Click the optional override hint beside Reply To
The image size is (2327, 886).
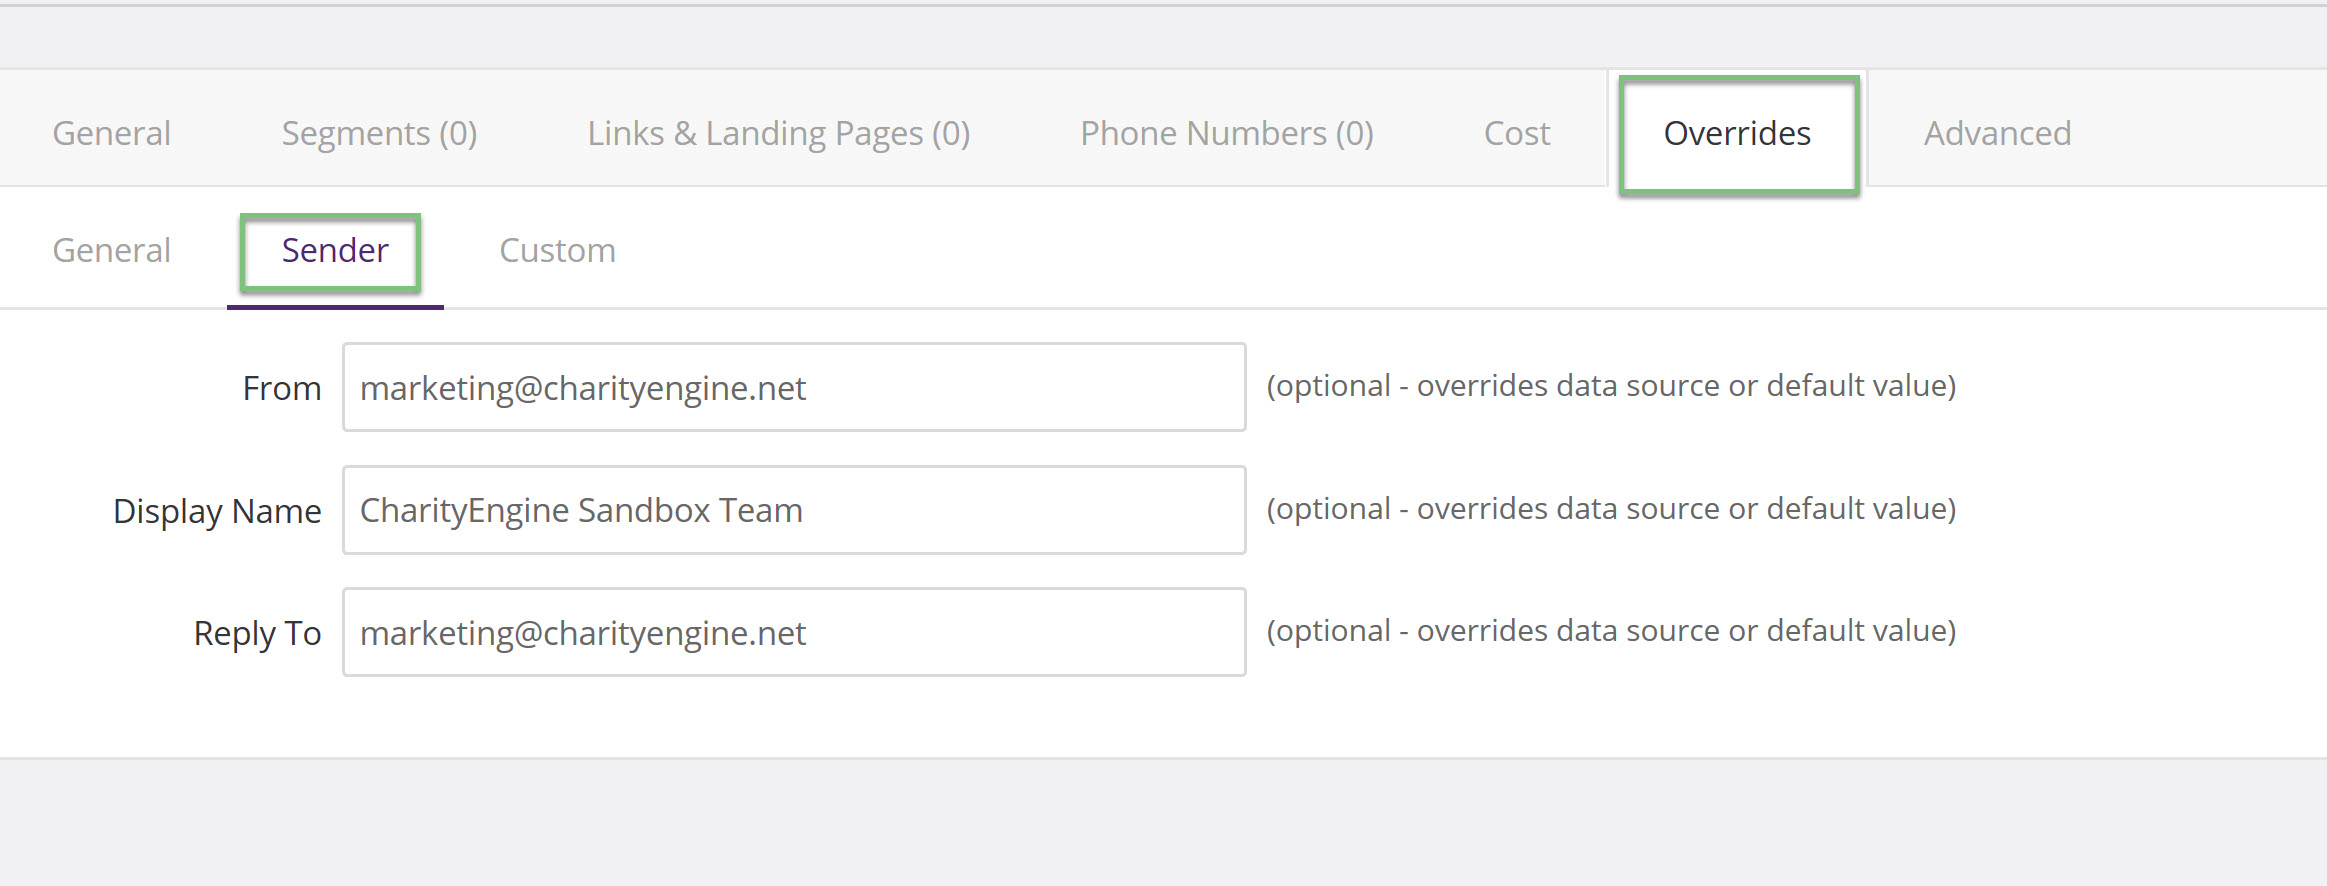point(1611,631)
